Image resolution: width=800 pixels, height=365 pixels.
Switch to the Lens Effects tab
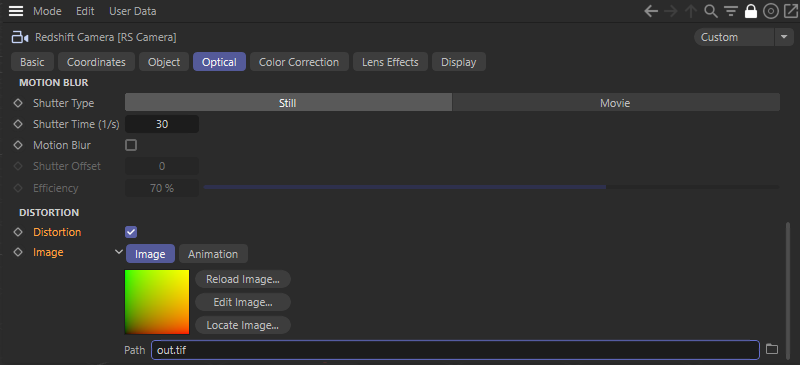390,62
